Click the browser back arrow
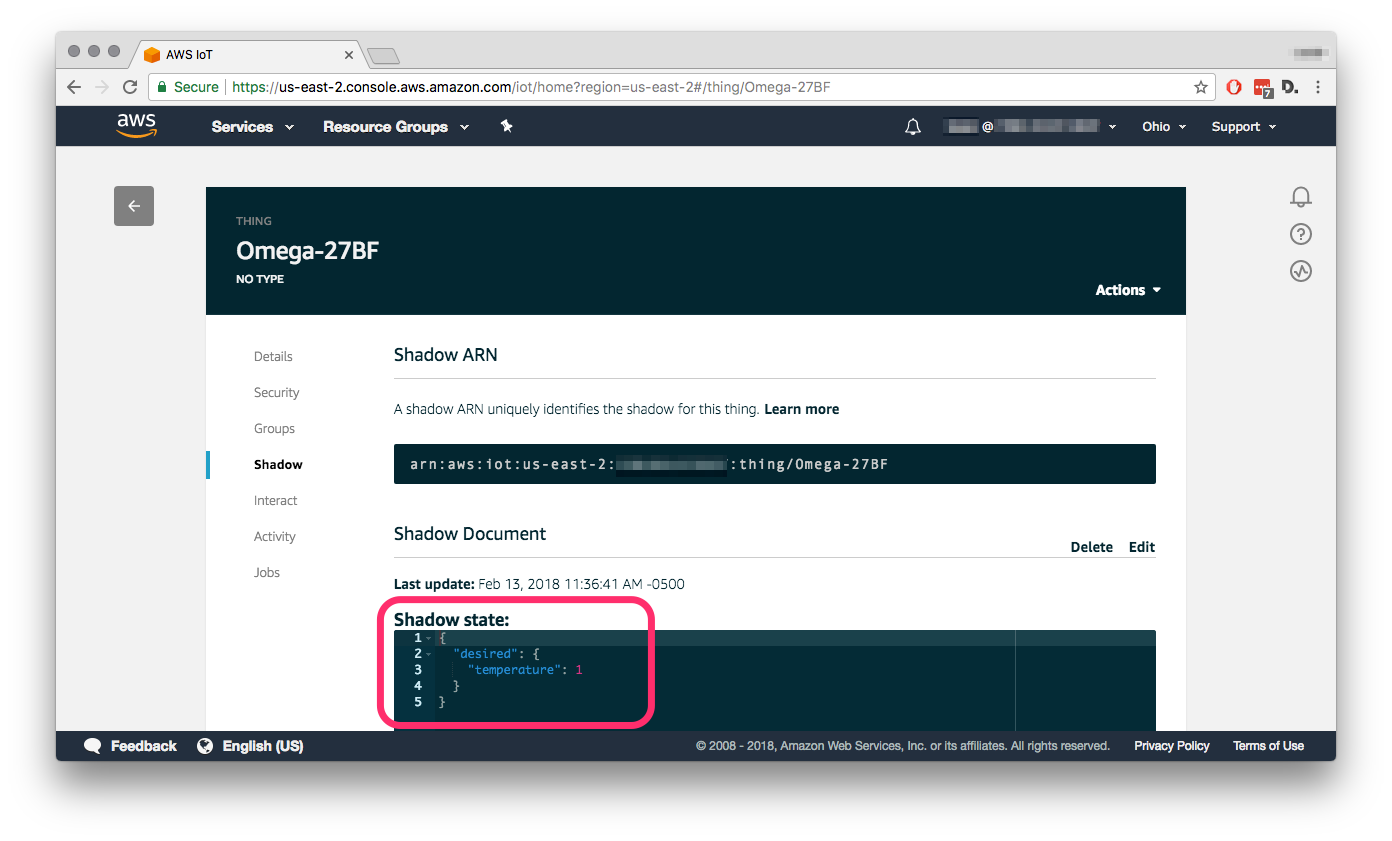This screenshot has height=841, width=1392. pyautogui.click(x=74, y=87)
